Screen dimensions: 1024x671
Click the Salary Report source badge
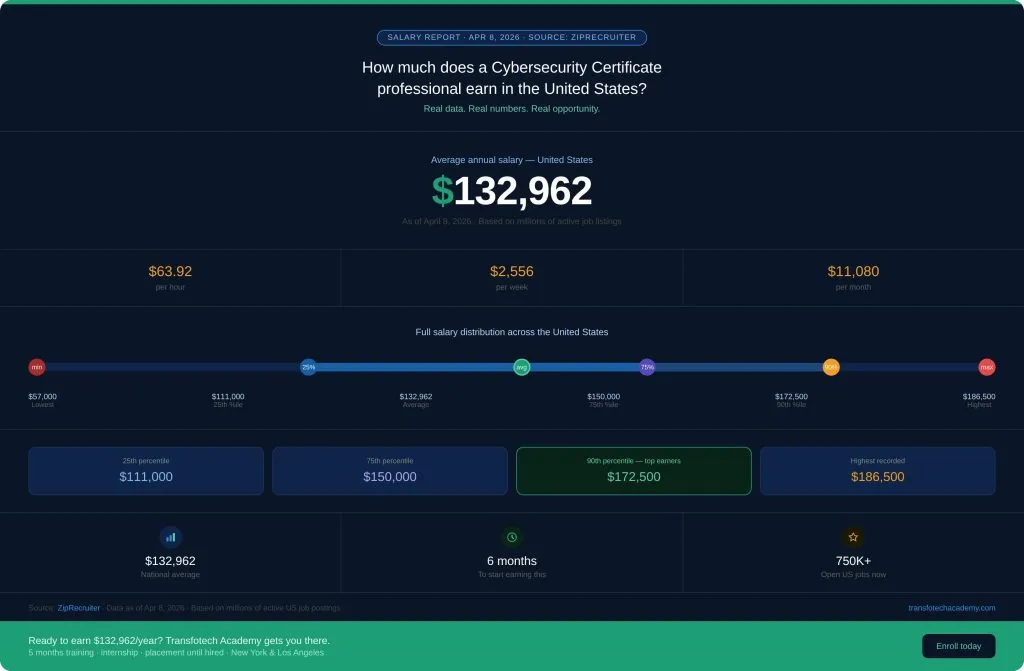[512, 37]
